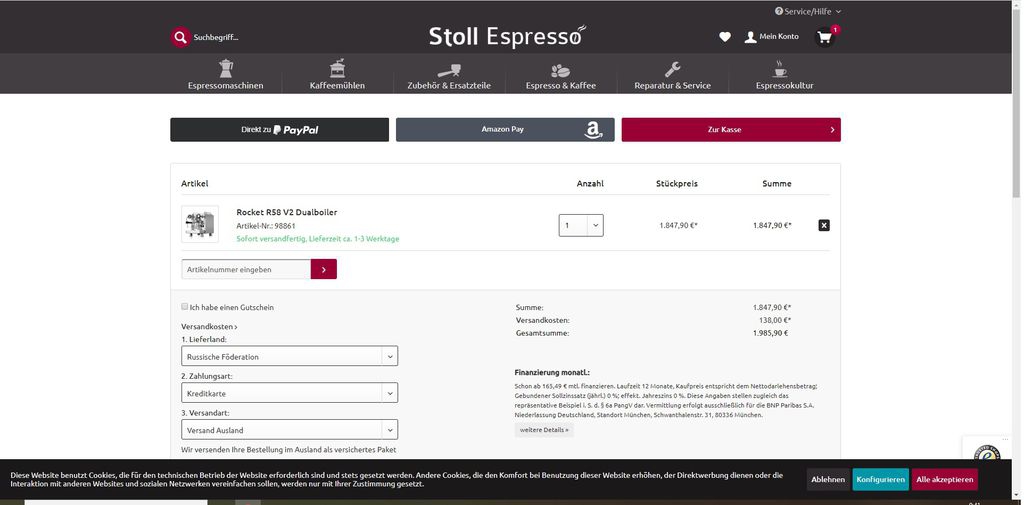Open the Anzahl quantity dropdown
This screenshot has width=1024, height=505.
(x=581, y=225)
